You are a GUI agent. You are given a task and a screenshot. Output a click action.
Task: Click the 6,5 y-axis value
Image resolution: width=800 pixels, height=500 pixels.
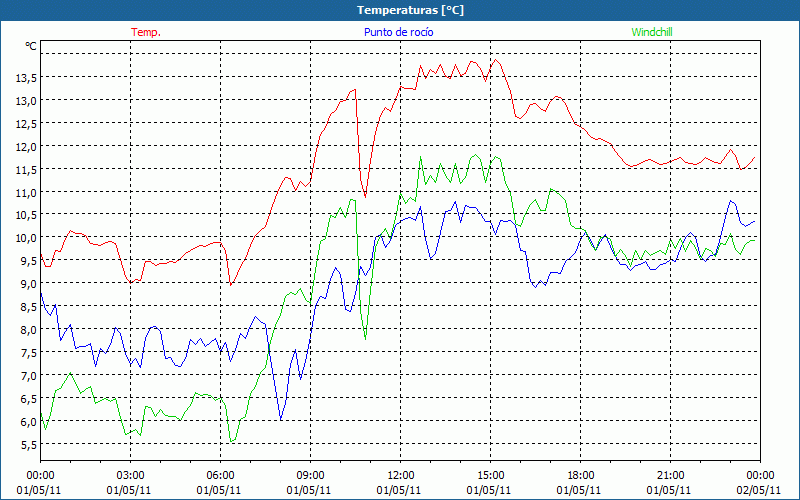pos(29,398)
